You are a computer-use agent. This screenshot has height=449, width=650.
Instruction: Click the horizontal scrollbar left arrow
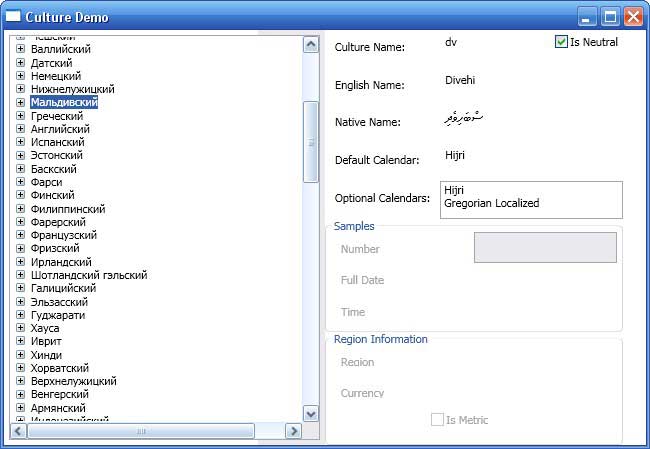(18, 431)
